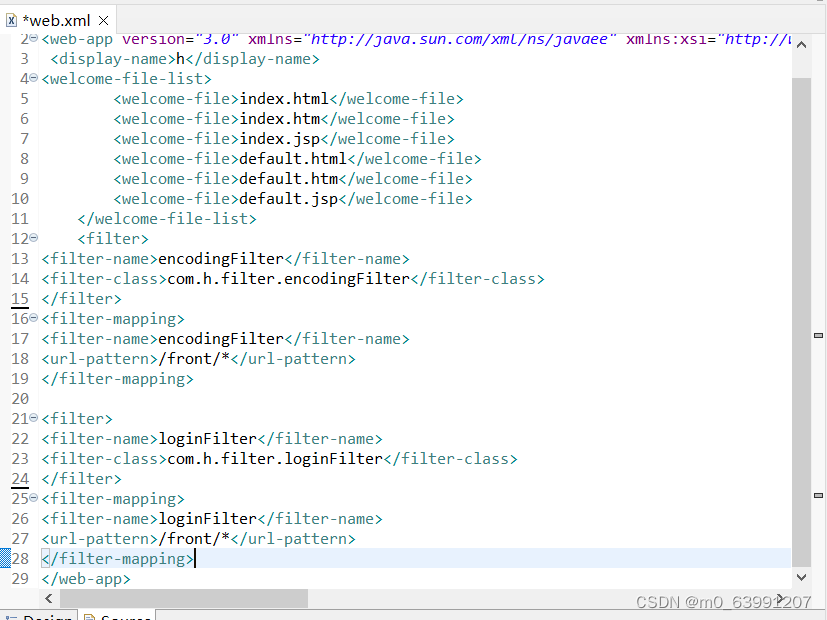Screen dimensions: 827x620
Task: Click the vertical scrollbar down arrow
Action: pos(801,577)
